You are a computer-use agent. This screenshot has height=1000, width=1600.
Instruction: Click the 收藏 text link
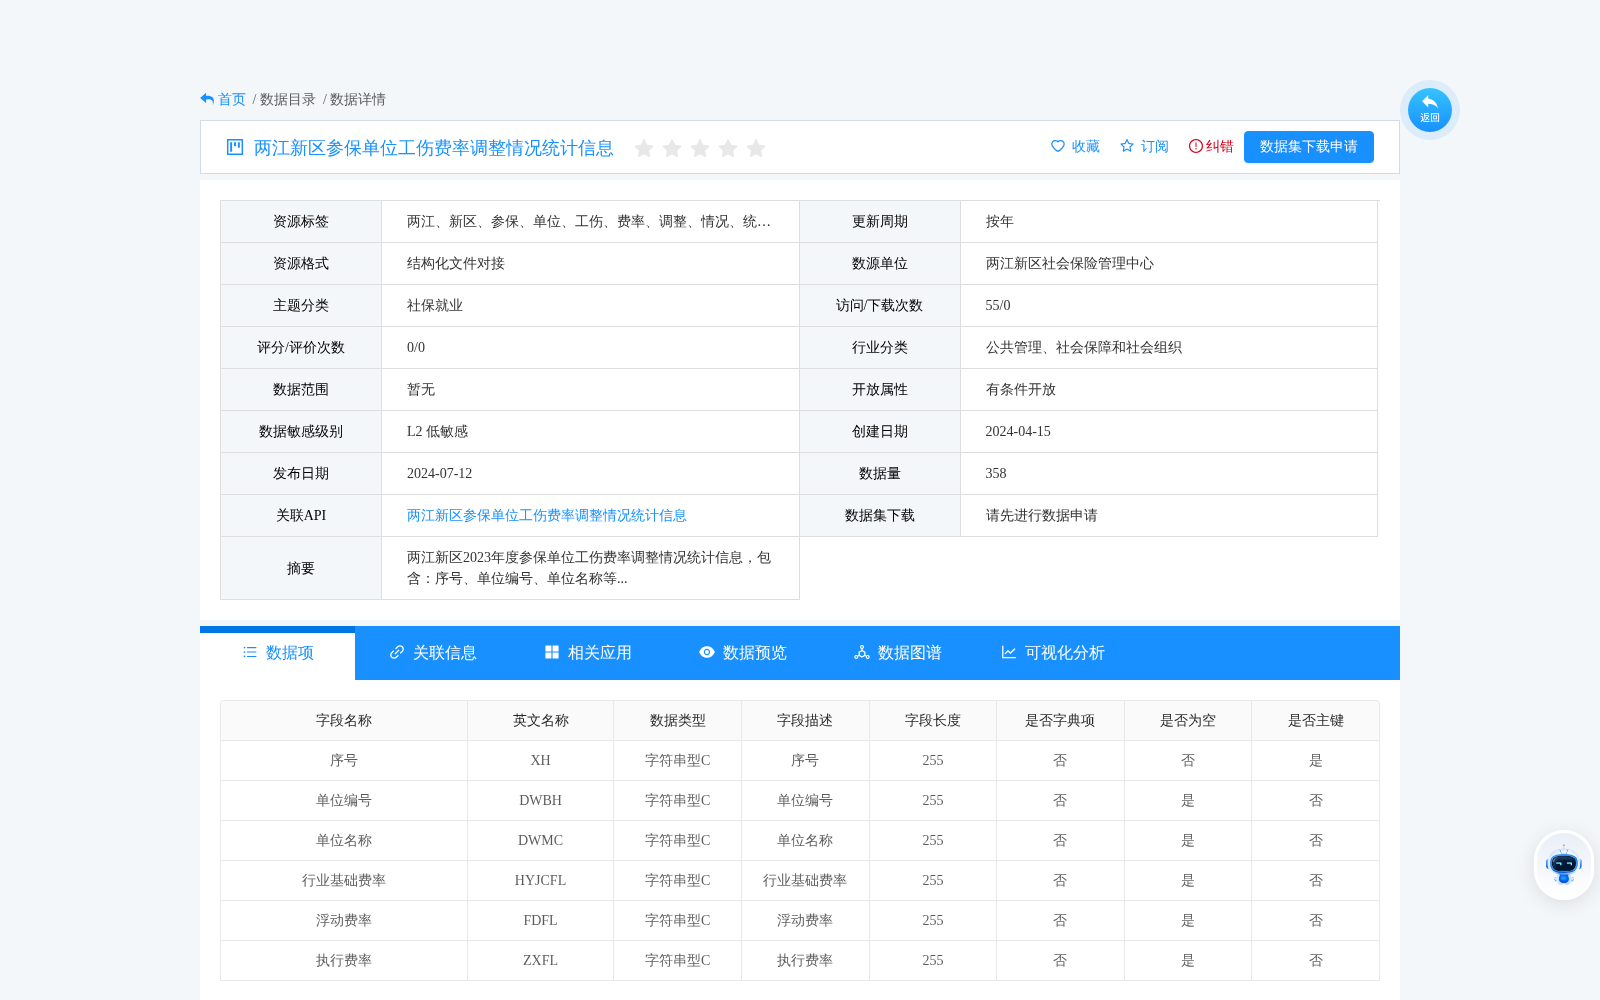[x=1086, y=146]
